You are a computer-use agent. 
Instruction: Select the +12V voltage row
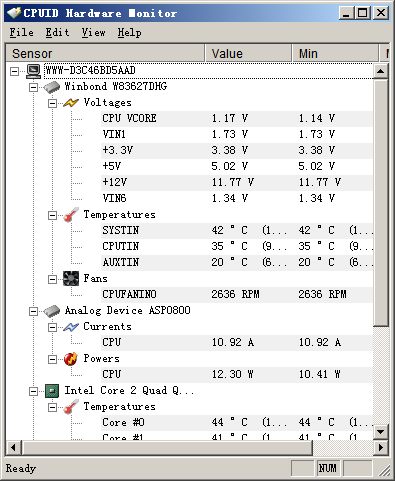237,183
